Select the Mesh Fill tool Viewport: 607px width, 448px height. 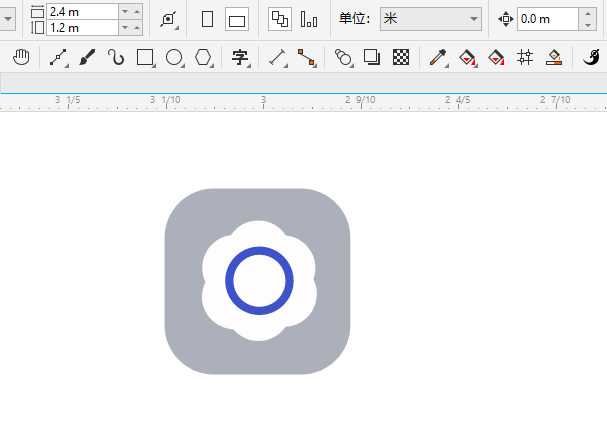[525, 57]
